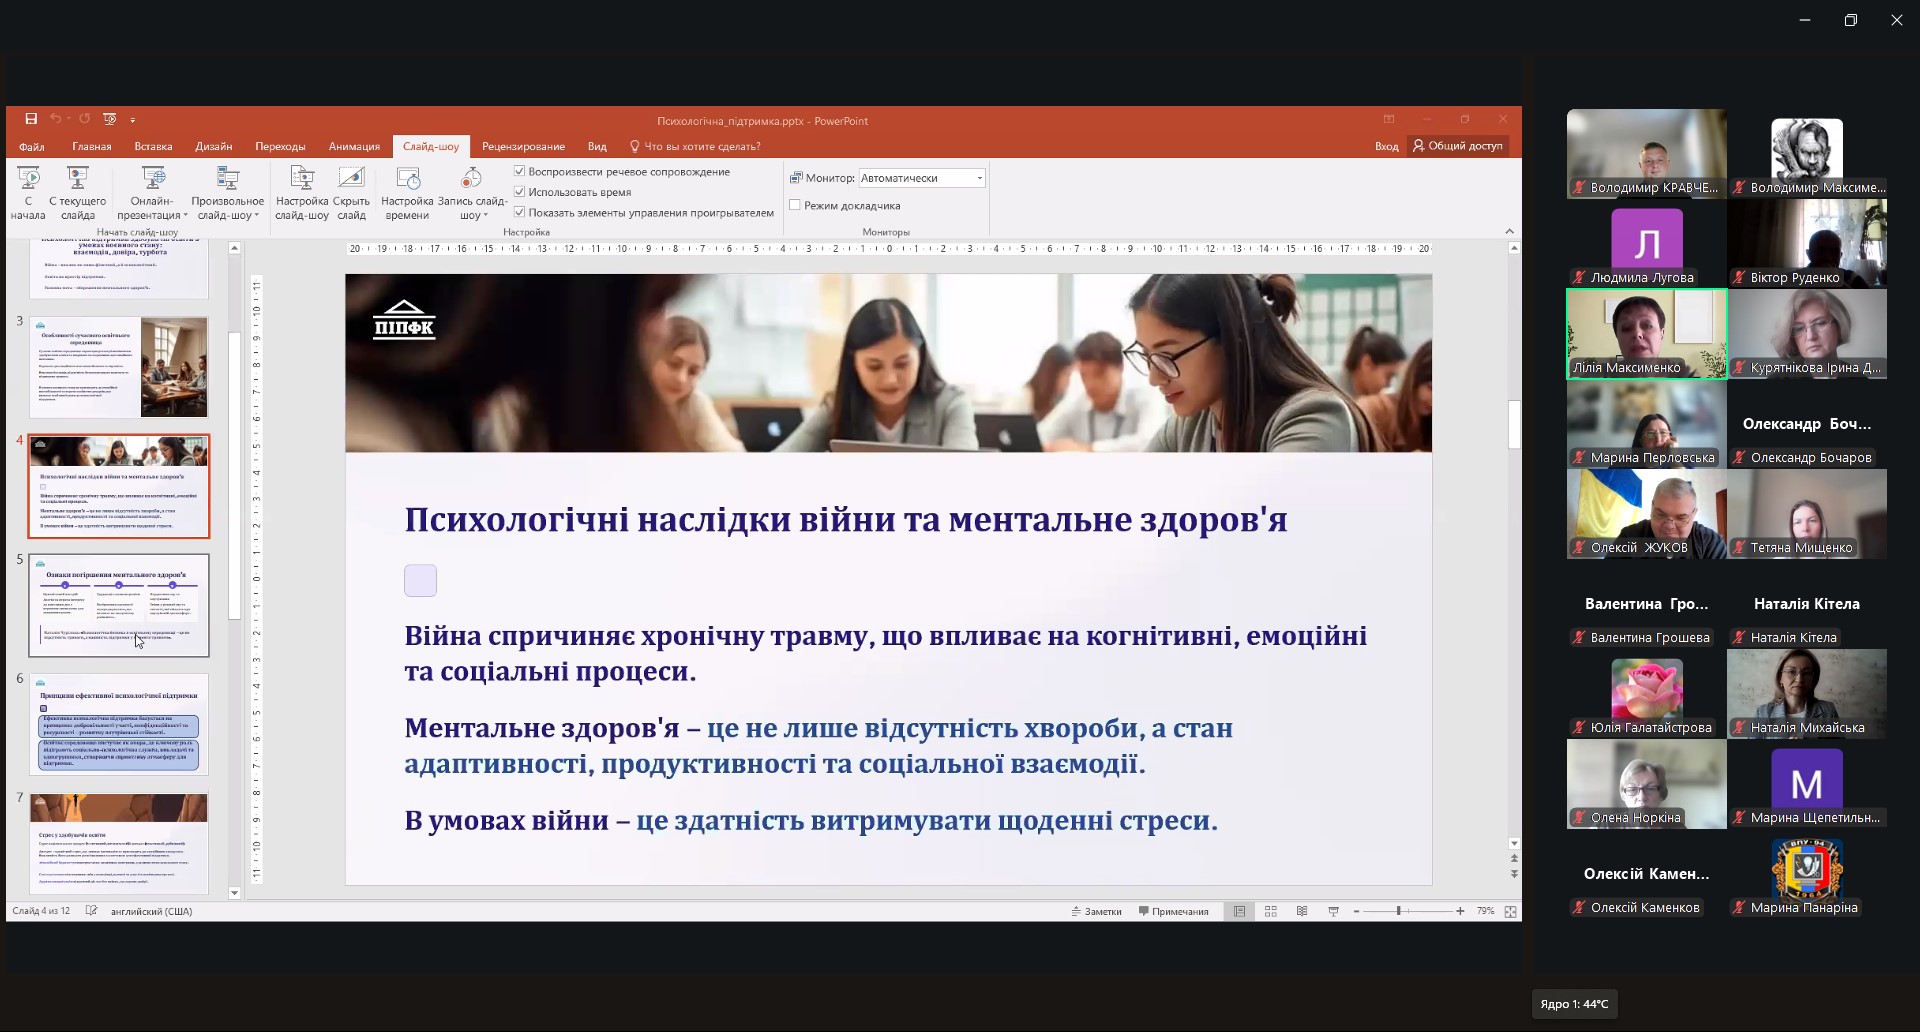The width and height of the screenshot is (1920, 1032).
Task: Enable Presenter View checkbox
Action: [795, 206]
